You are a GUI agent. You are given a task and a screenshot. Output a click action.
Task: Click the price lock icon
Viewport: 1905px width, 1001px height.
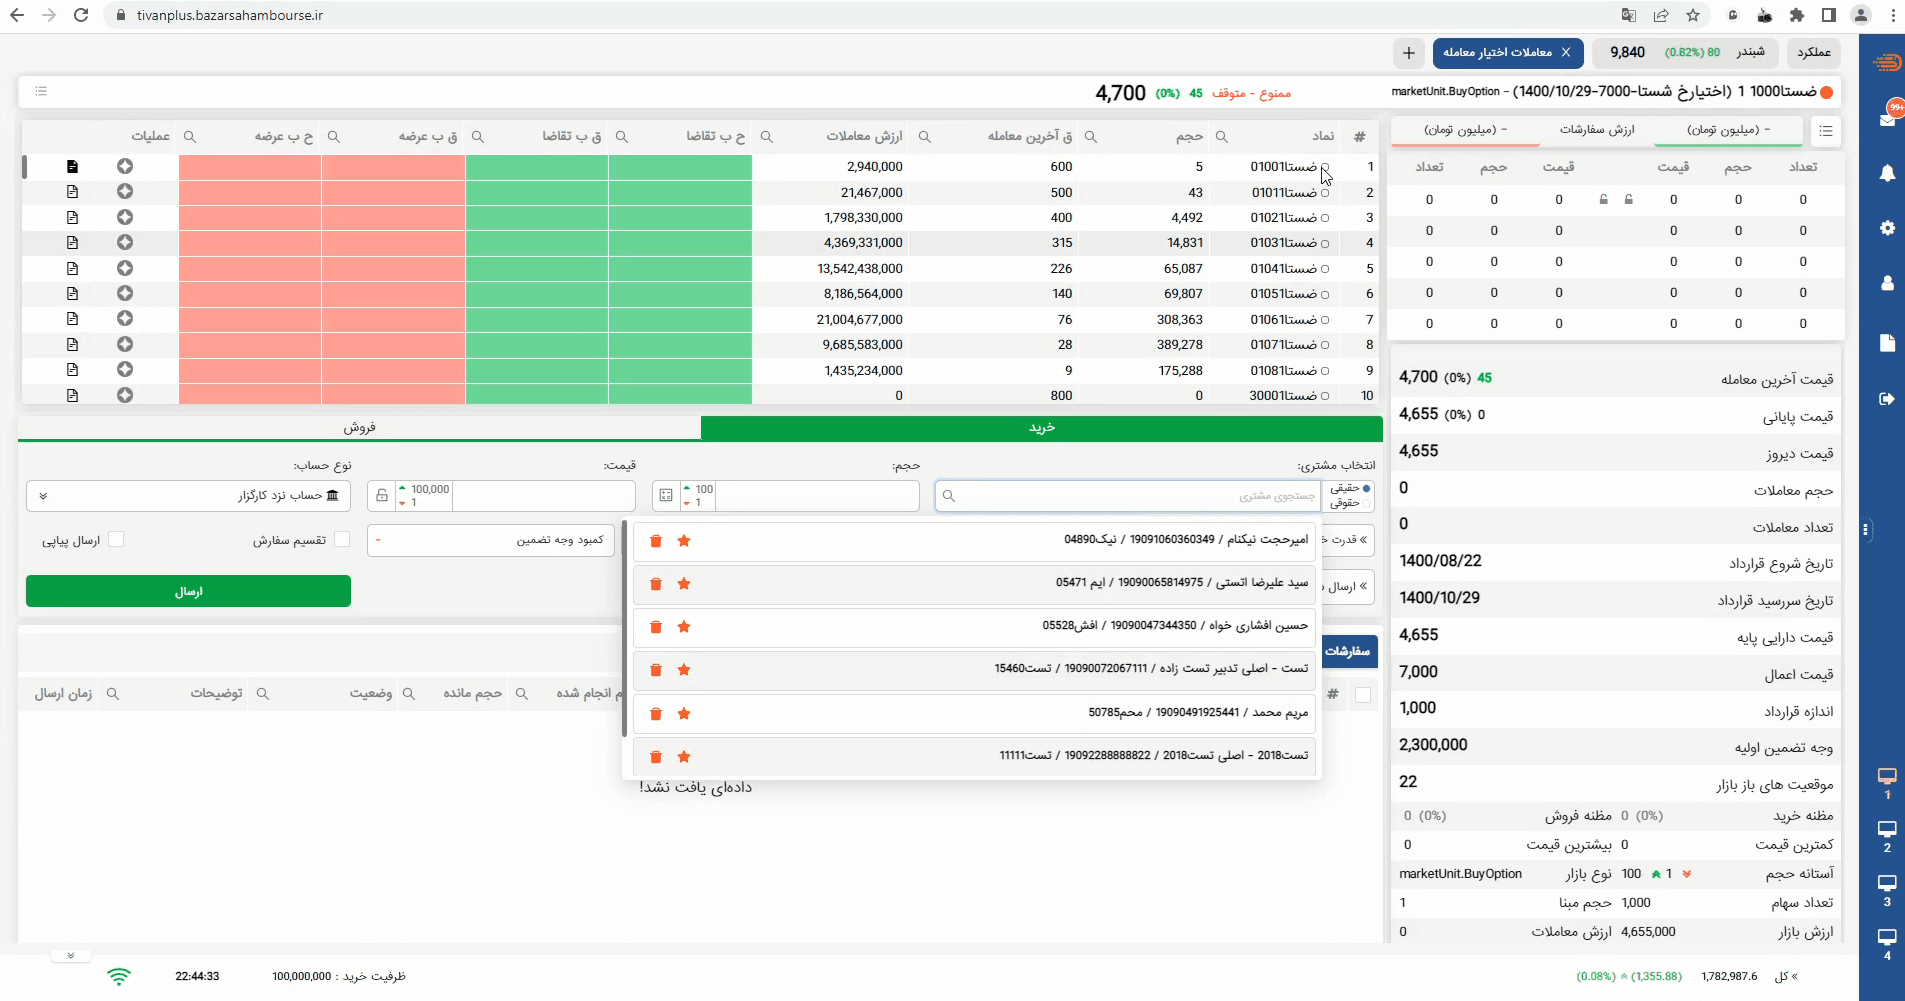pos(382,496)
